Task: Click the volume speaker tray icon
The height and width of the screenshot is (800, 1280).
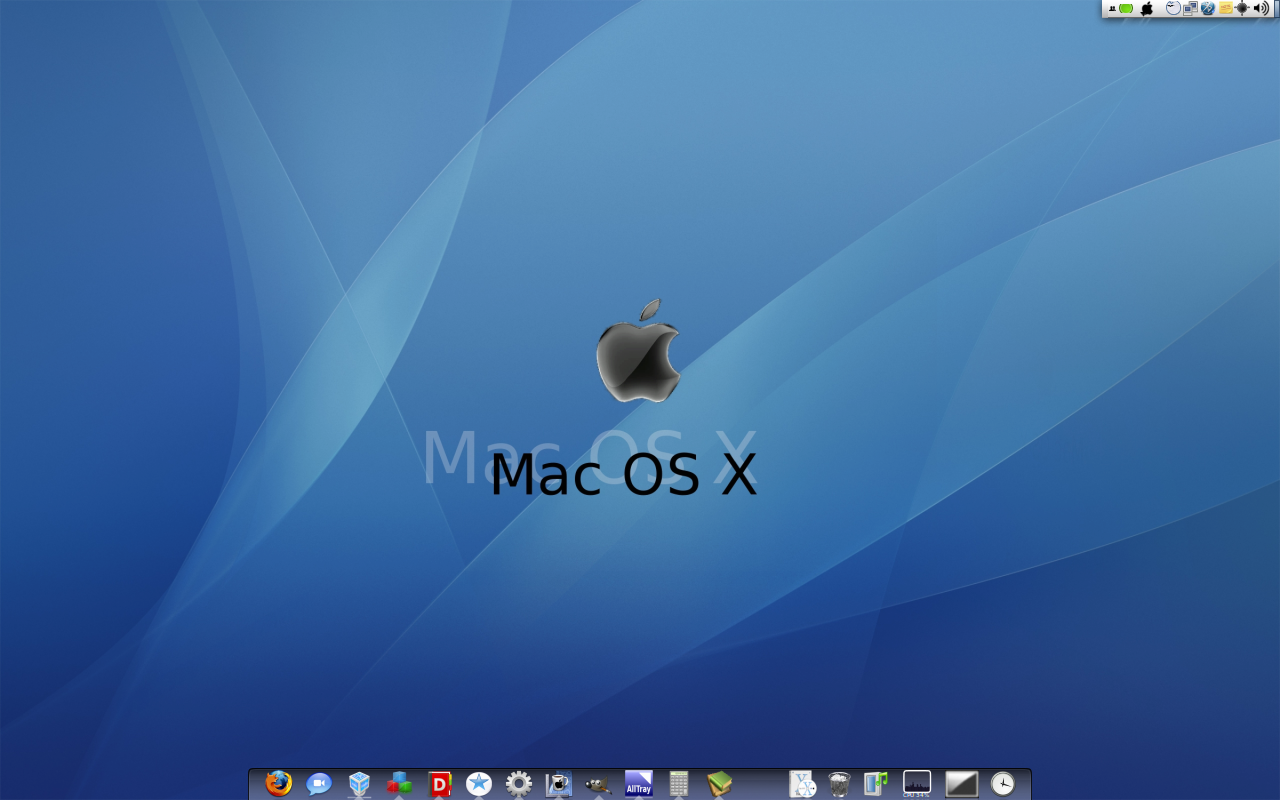Action: point(1261,8)
